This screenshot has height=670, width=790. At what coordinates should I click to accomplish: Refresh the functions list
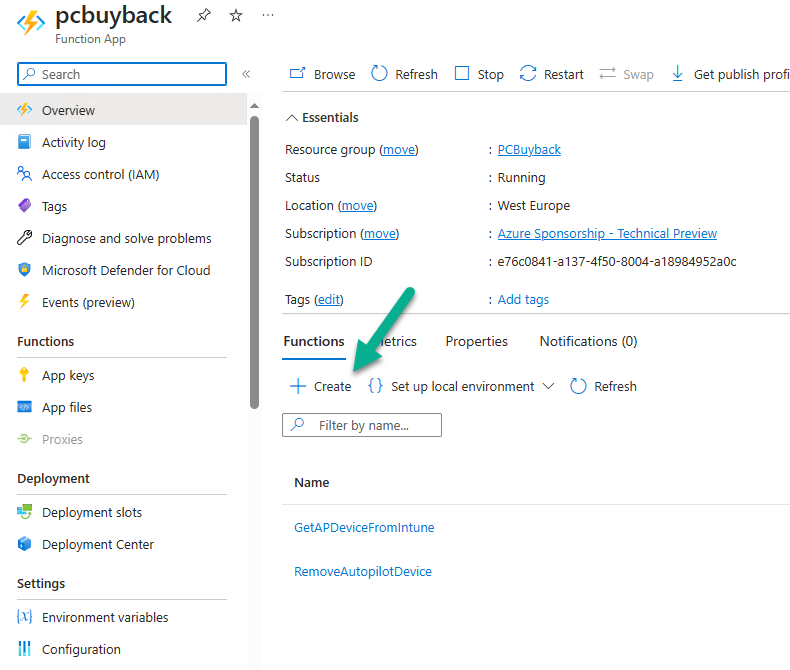(x=603, y=386)
